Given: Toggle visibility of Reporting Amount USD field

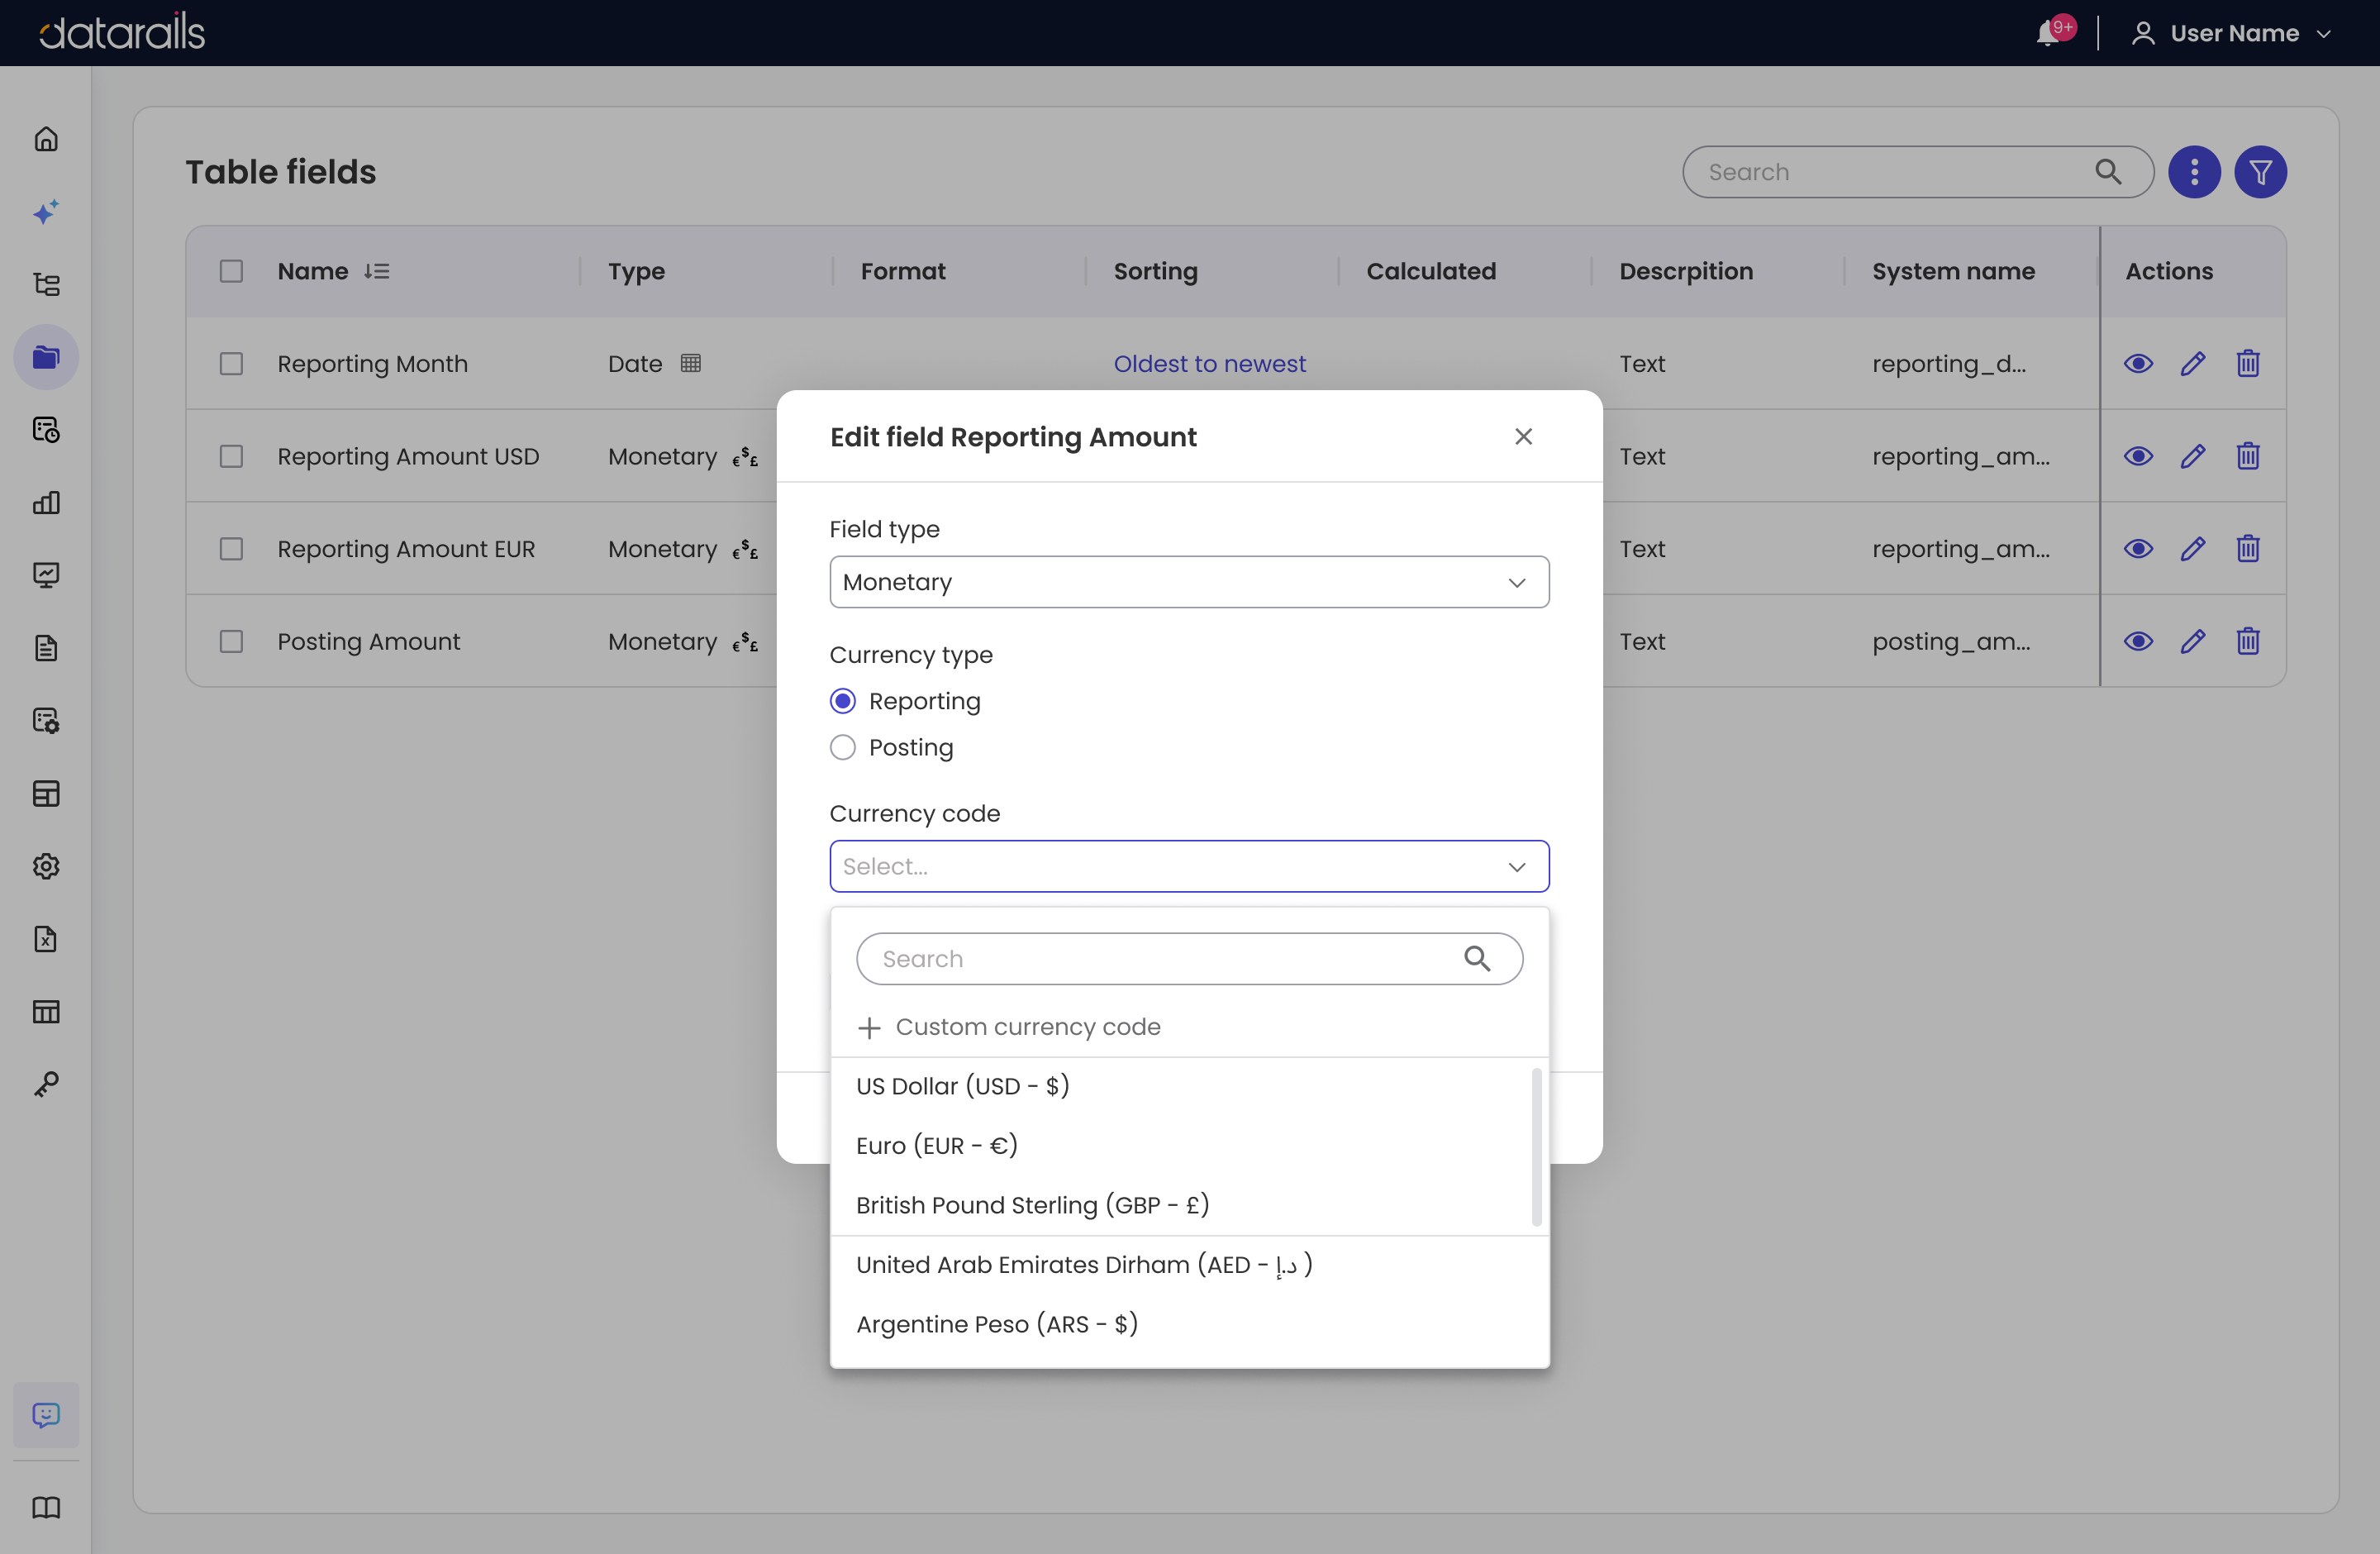Looking at the screenshot, I should 2138,456.
